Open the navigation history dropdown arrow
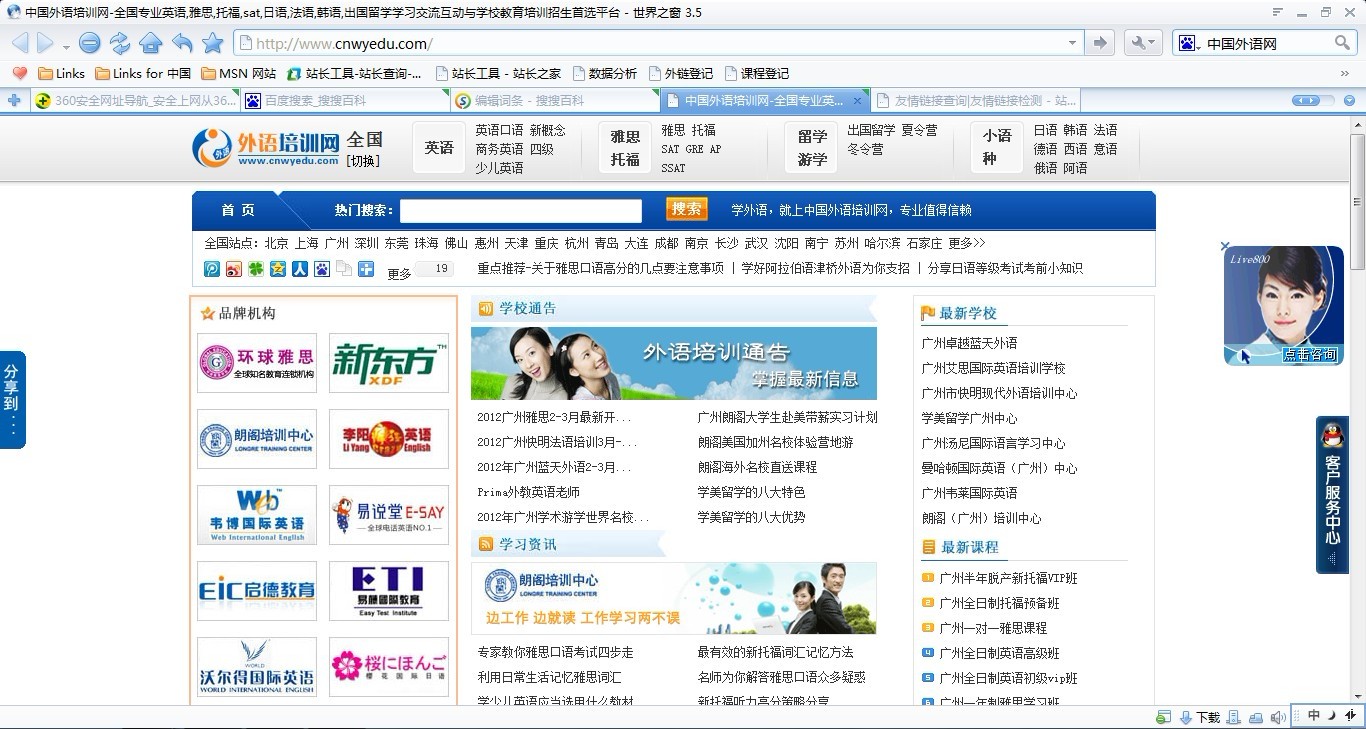The image size is (1366, 729). tap(66, 45)
